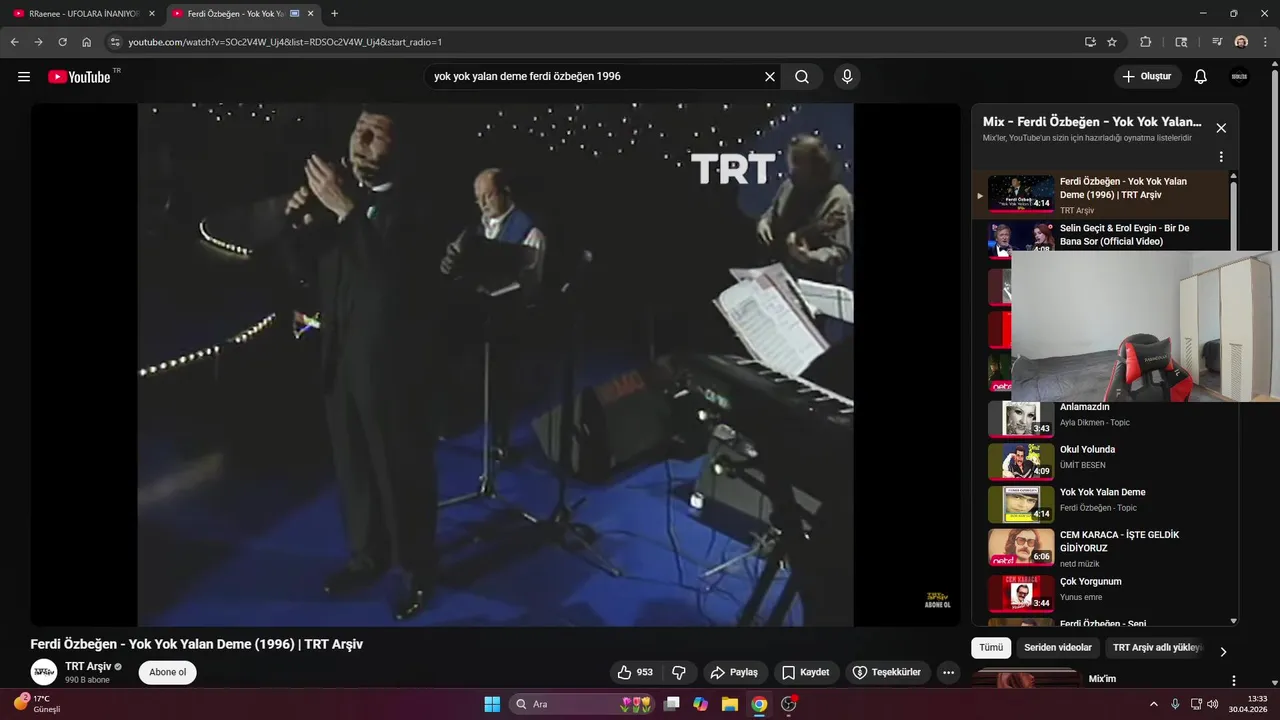This screenshot has height=720, width=1280.
Task: Clear the search box text
Action: point(770,77)
